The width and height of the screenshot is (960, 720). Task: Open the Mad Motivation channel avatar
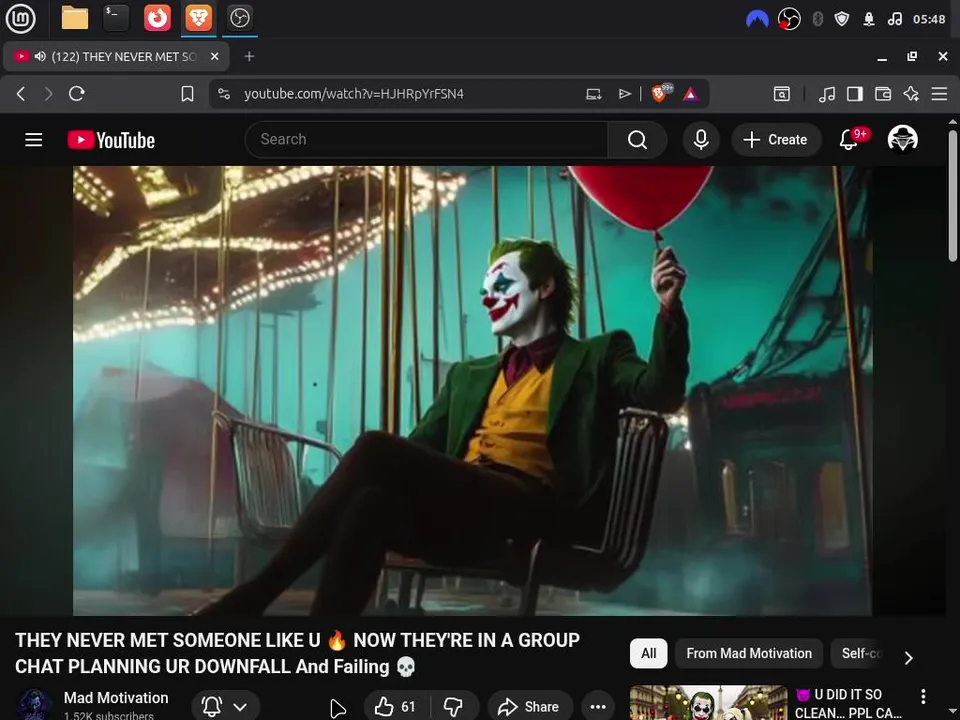point(34,704)
